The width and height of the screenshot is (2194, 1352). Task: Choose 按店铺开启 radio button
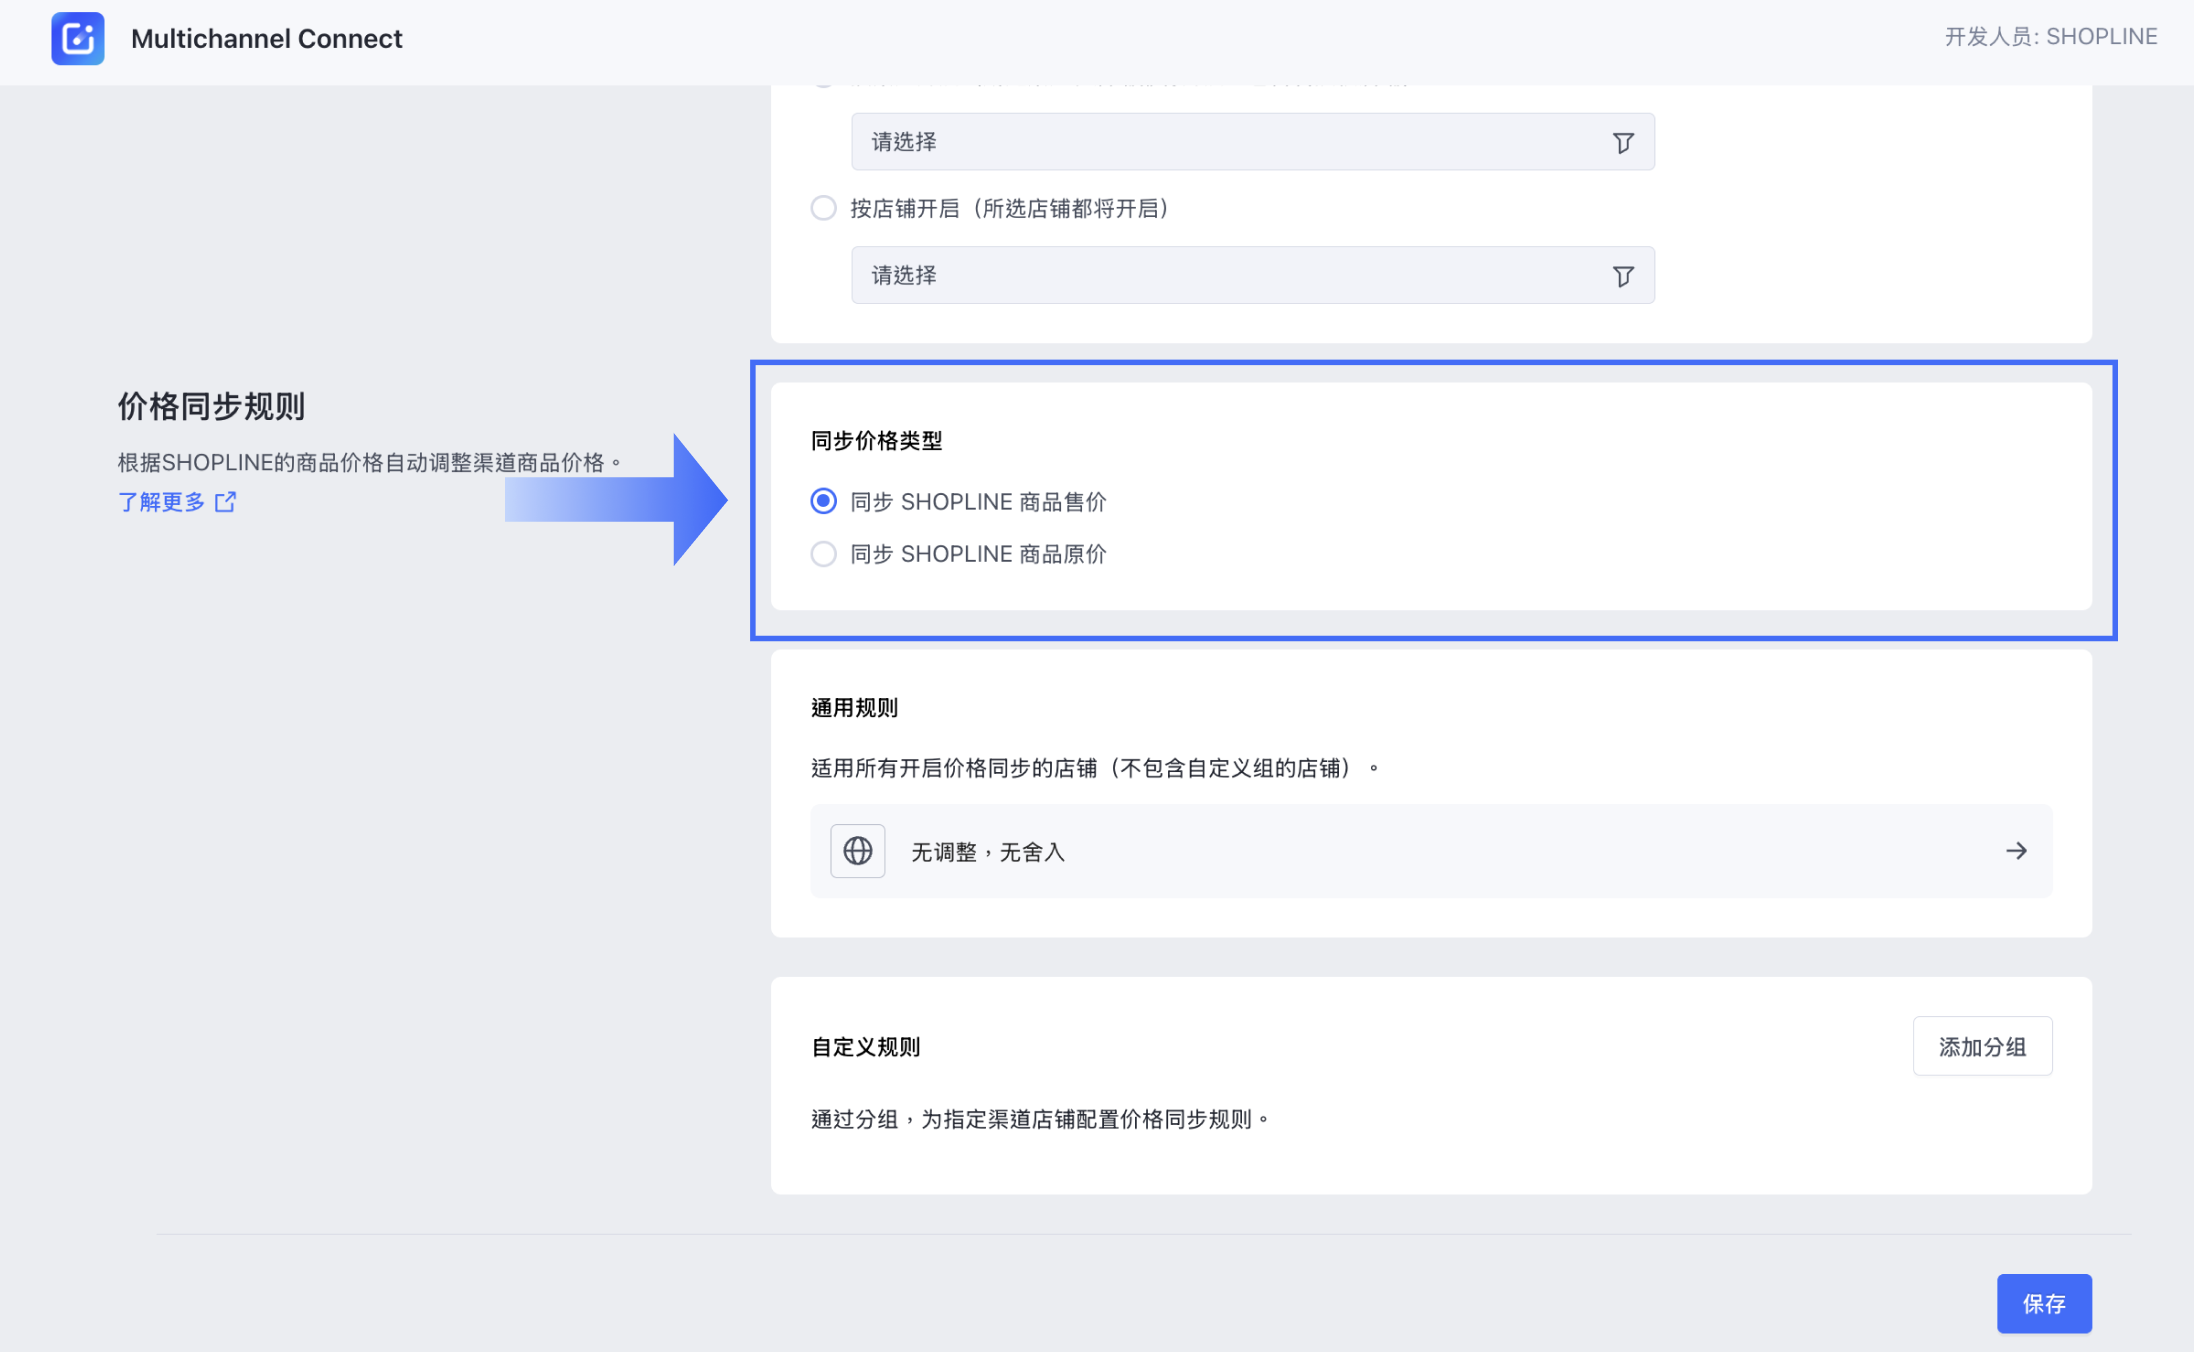pyautogui.click(x=823, y=208)
